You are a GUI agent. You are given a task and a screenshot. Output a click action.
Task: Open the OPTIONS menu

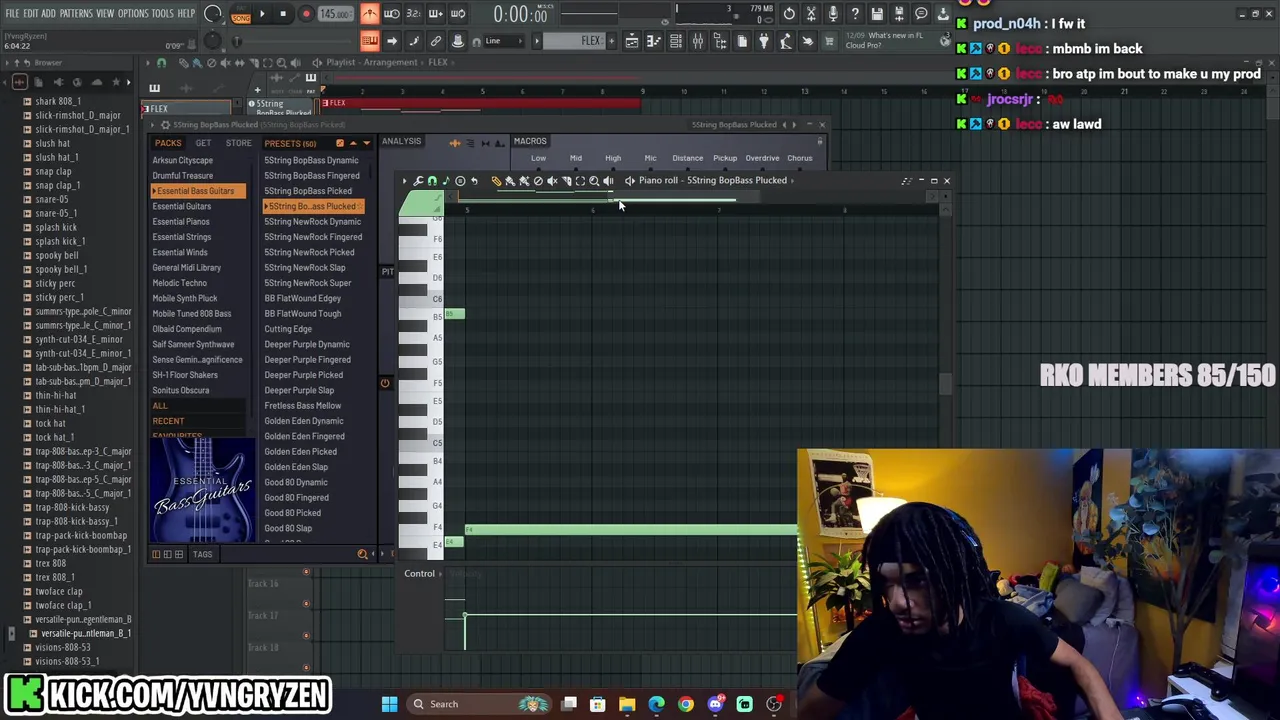pos(133,14)
